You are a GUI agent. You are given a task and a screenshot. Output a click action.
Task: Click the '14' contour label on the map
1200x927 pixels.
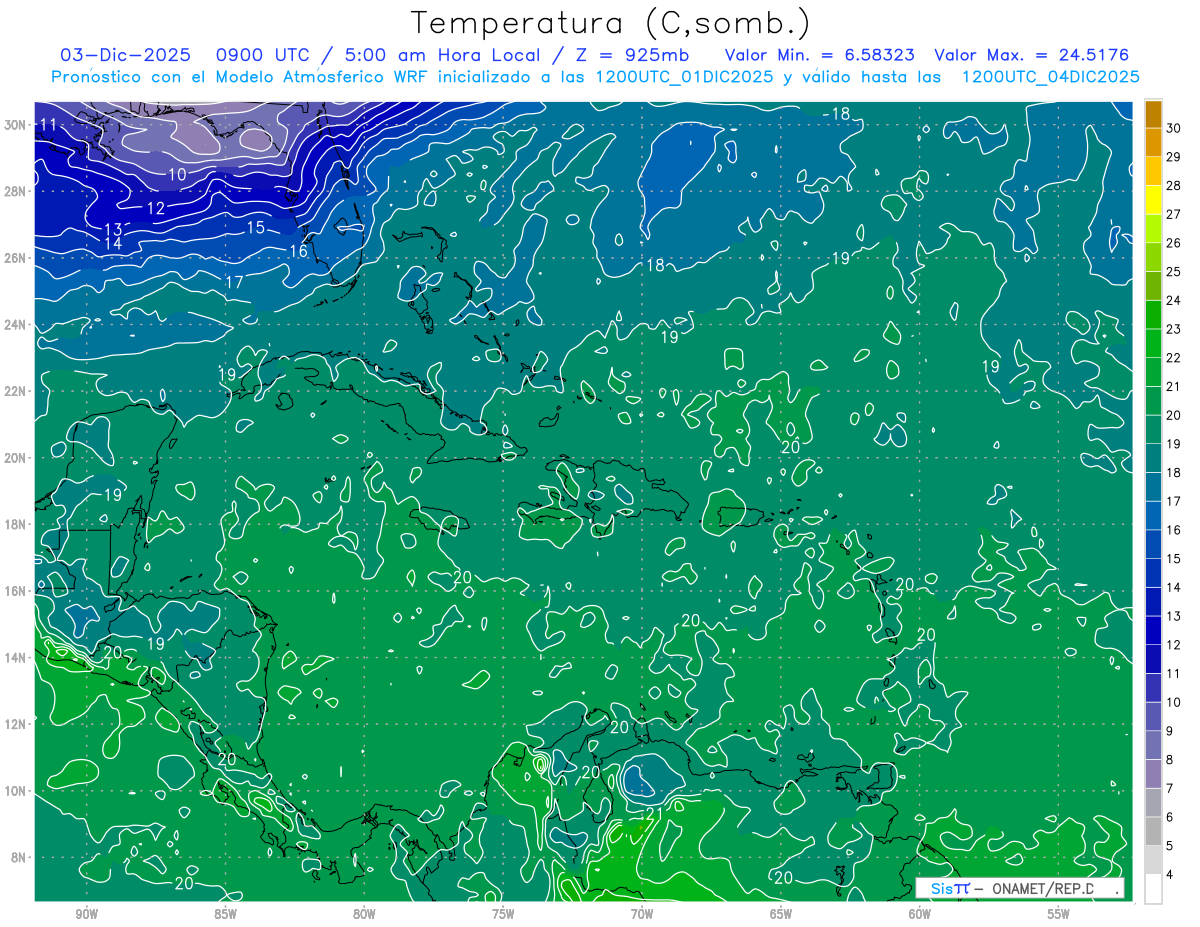coord(113,244)
